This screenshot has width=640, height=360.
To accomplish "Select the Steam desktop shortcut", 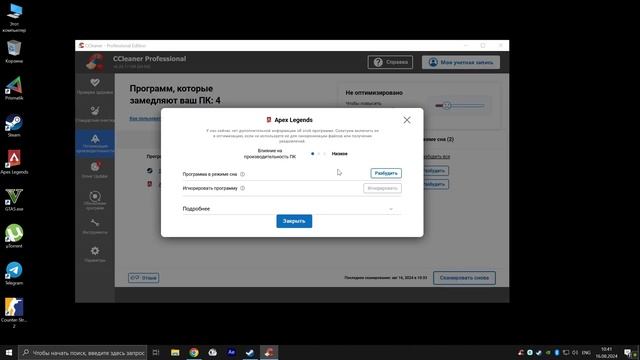I will coord(14,125).
